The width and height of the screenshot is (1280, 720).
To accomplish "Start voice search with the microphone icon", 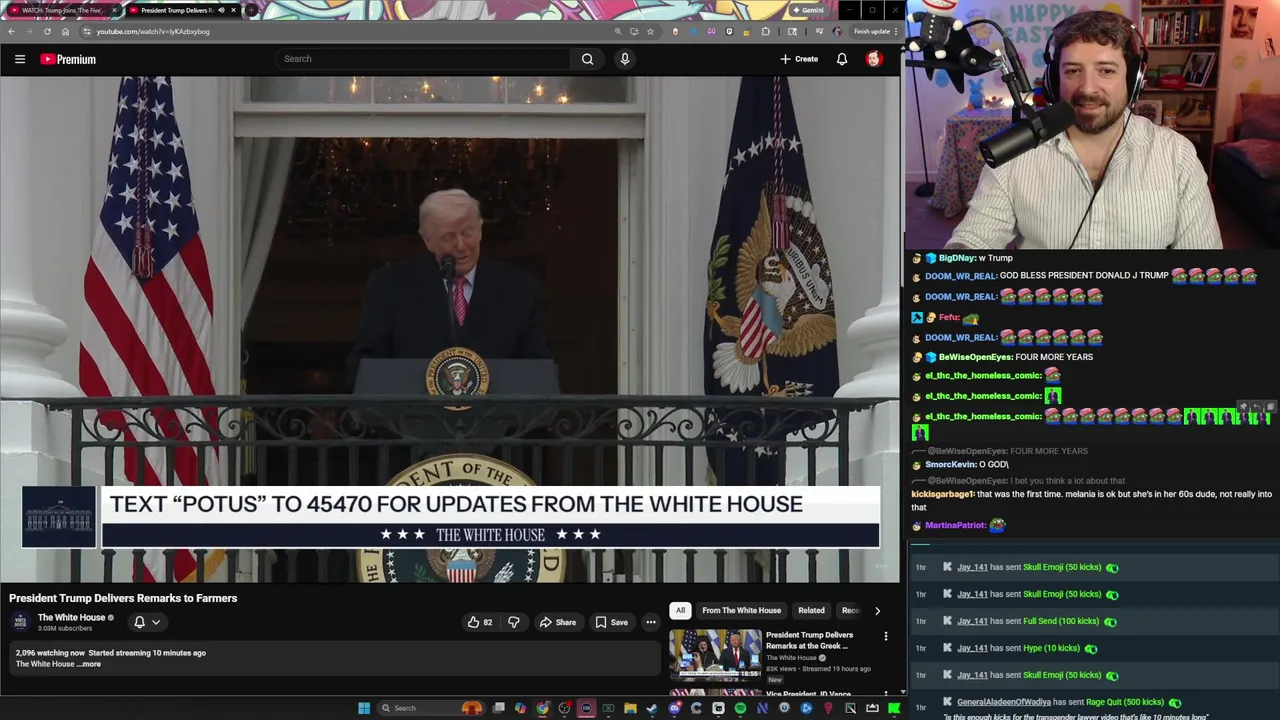I will click(x=625, y=59).
